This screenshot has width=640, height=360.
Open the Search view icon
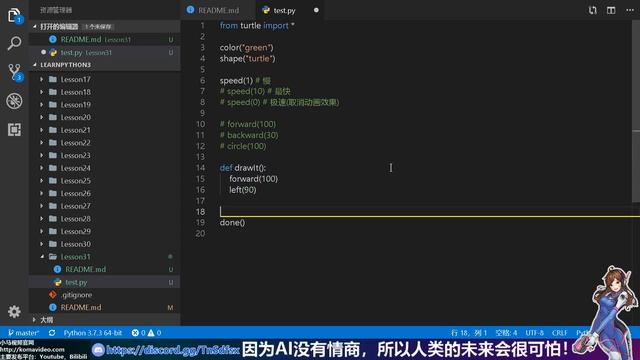(x=14, y=43)
